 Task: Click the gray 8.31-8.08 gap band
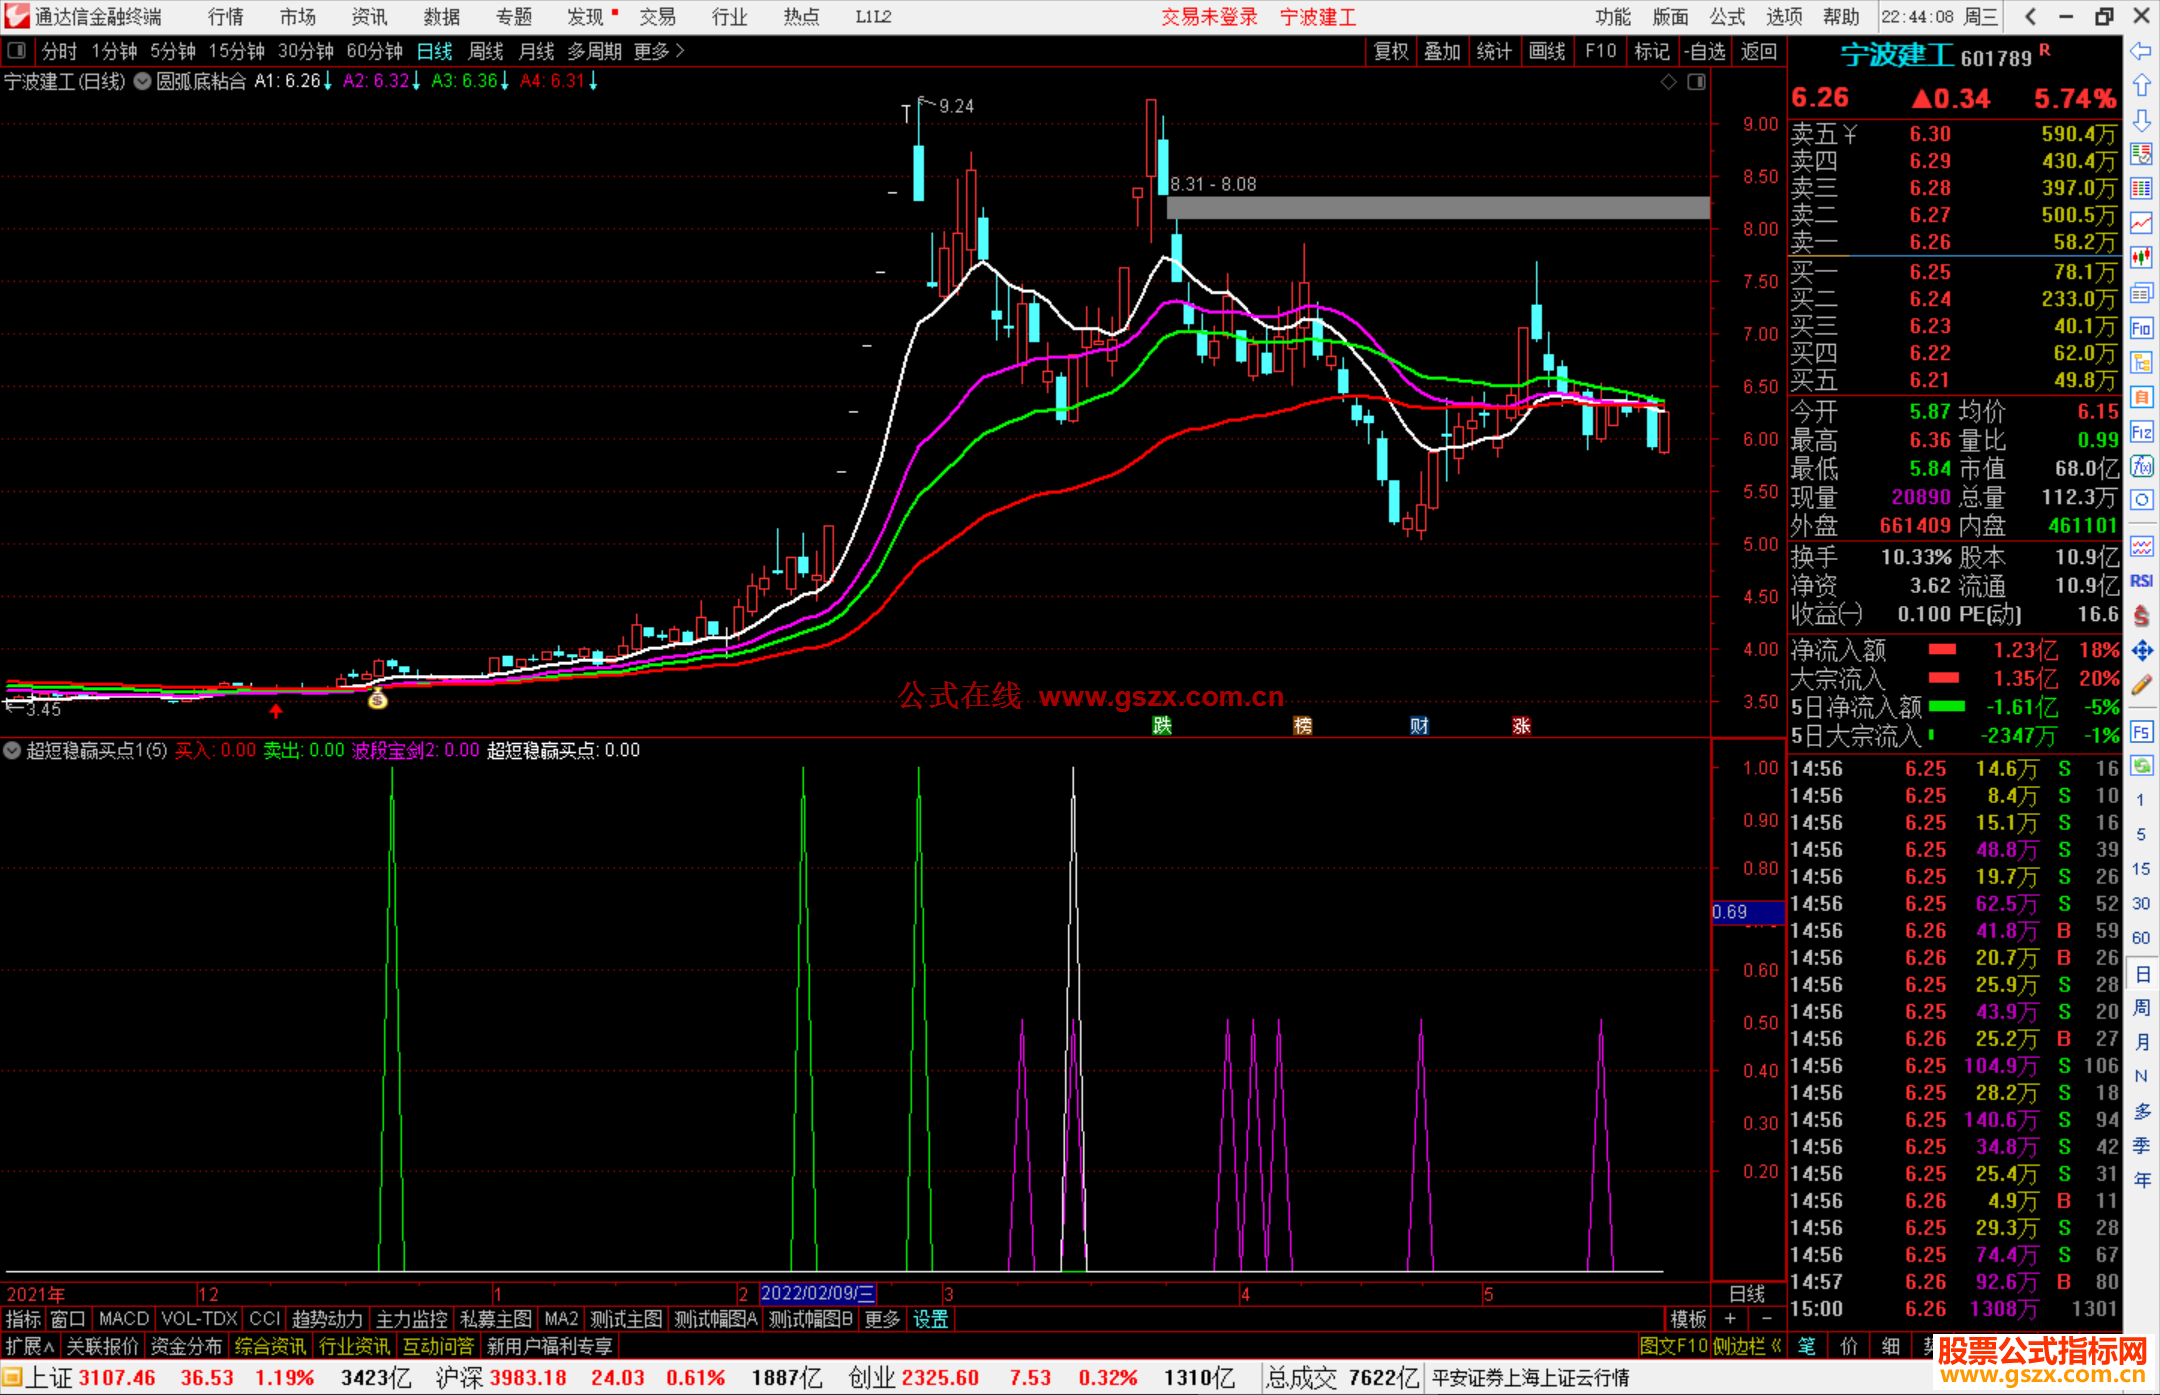tap(1438, 208)
